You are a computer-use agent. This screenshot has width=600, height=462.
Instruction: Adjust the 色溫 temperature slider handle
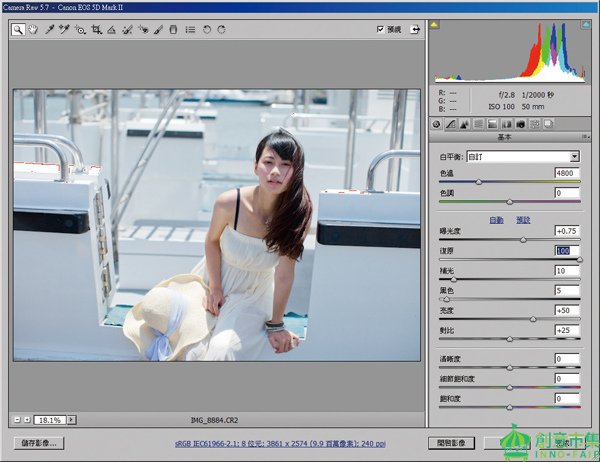(479, 182)
